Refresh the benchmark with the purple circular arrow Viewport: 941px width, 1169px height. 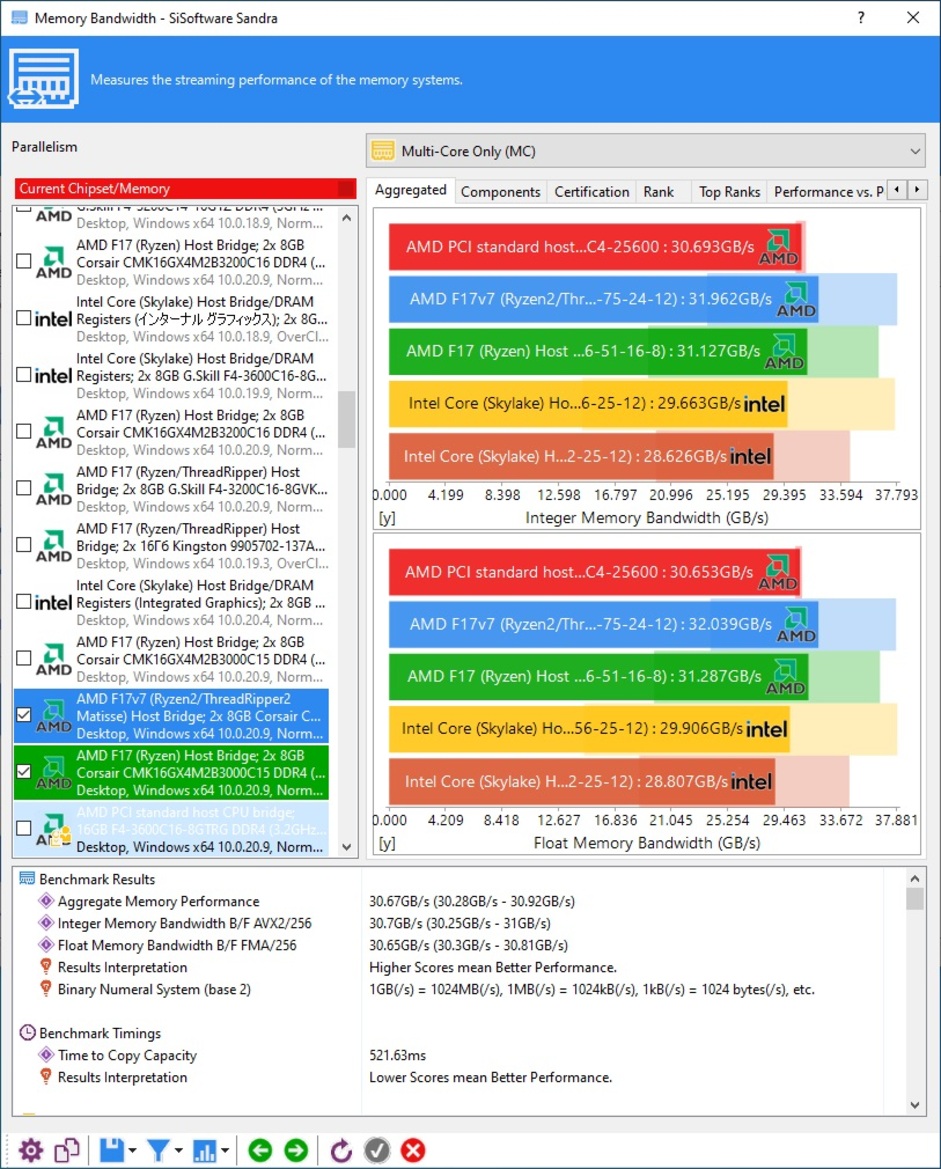(341, 1150)
